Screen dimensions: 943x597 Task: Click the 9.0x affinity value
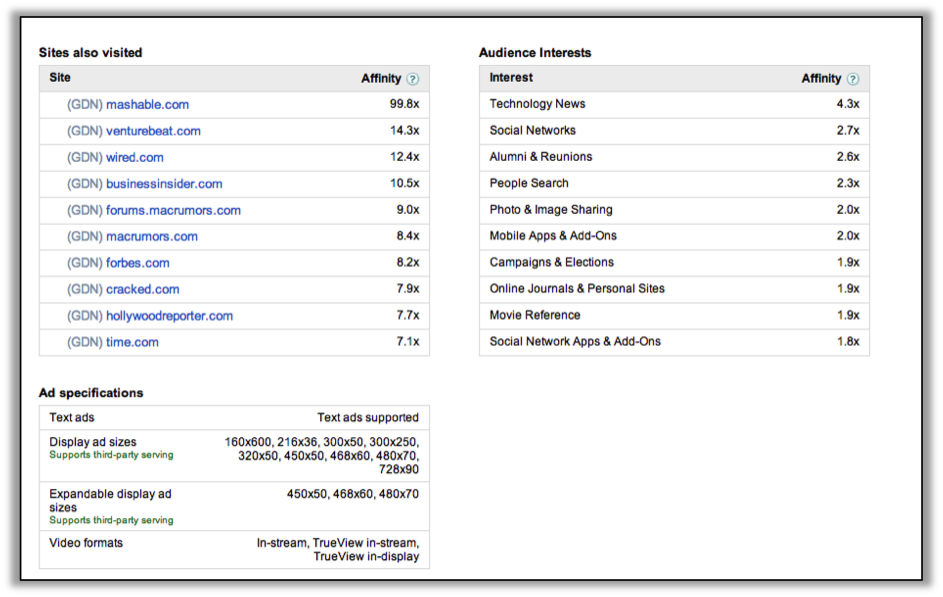408,210
